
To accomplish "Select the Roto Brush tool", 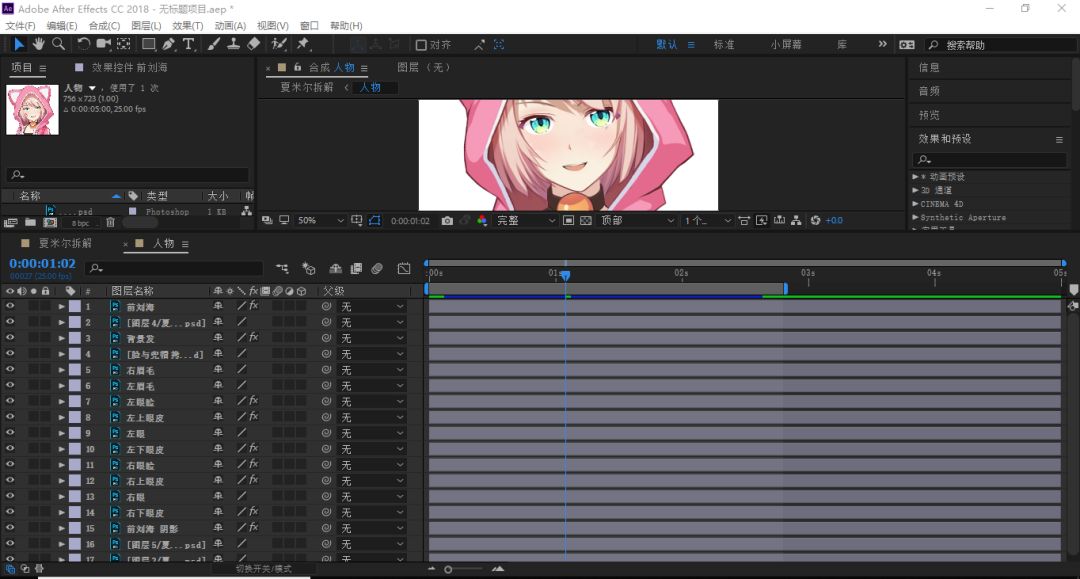I will [278, 44].
